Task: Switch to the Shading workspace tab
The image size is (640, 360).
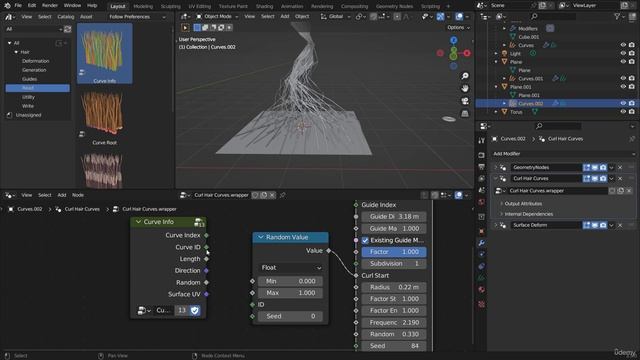Action: [264, 6]
